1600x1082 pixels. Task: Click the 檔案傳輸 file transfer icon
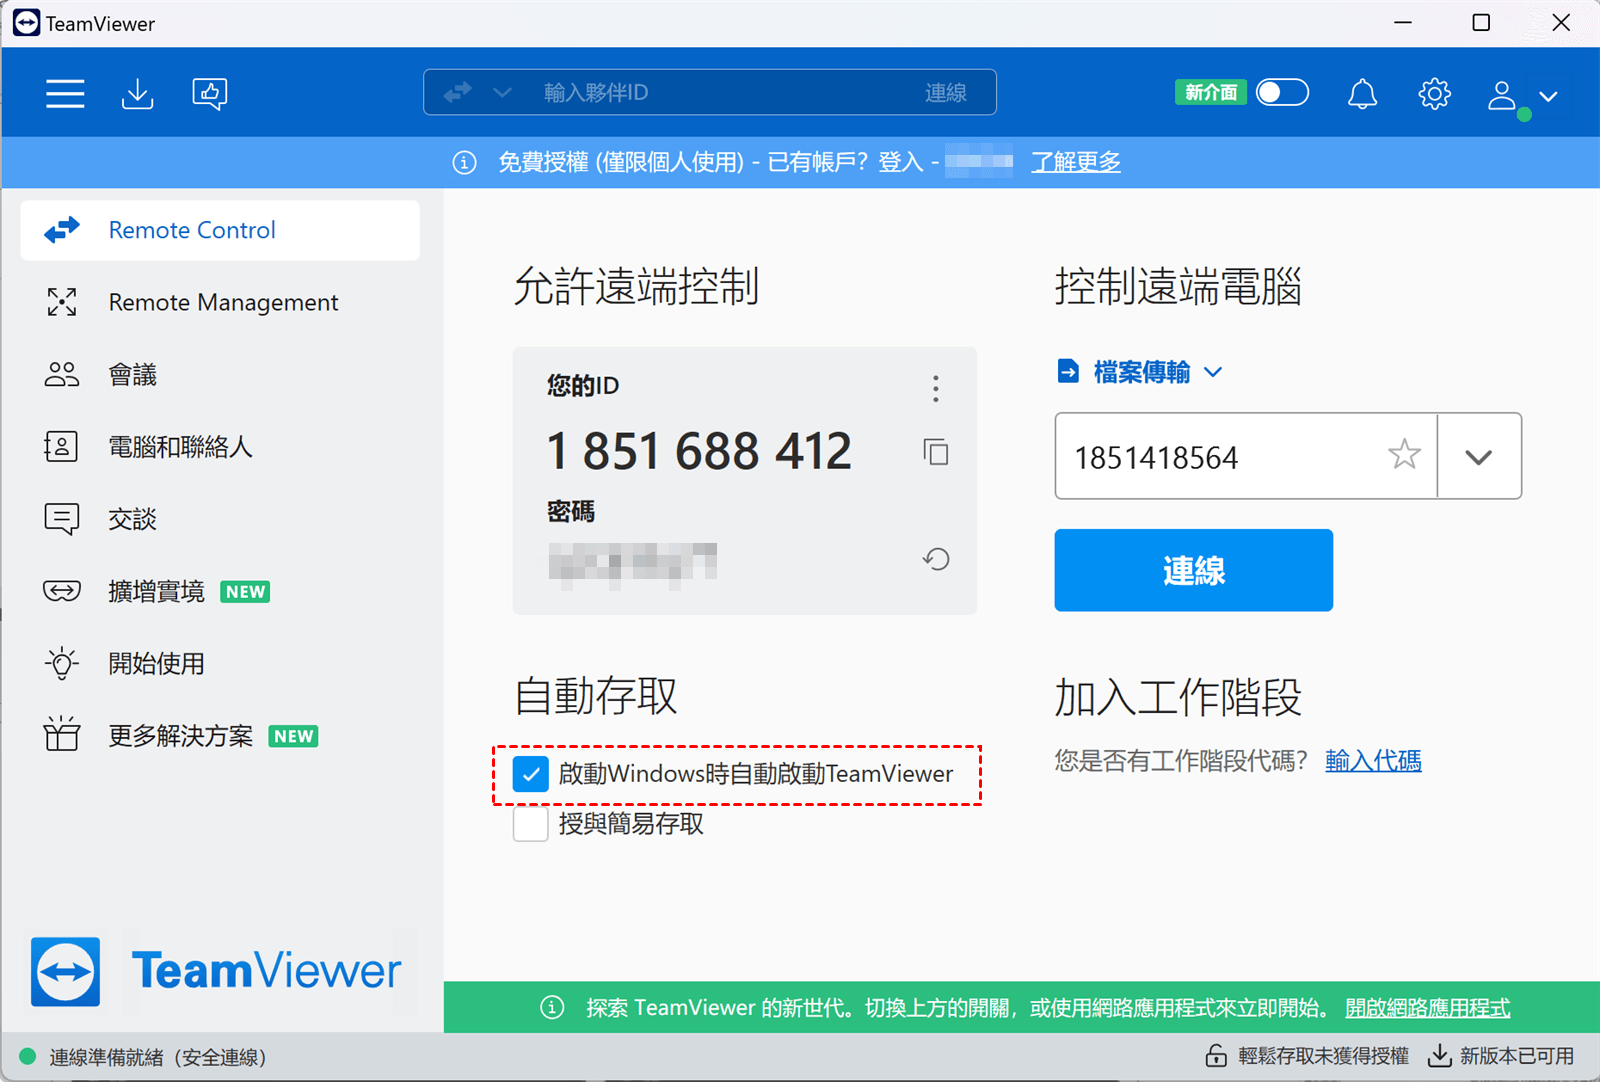click(1068, 372)
